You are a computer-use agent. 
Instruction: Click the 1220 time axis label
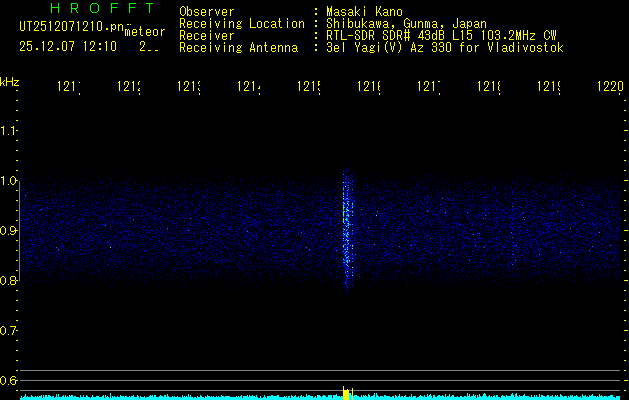point(609,88)
